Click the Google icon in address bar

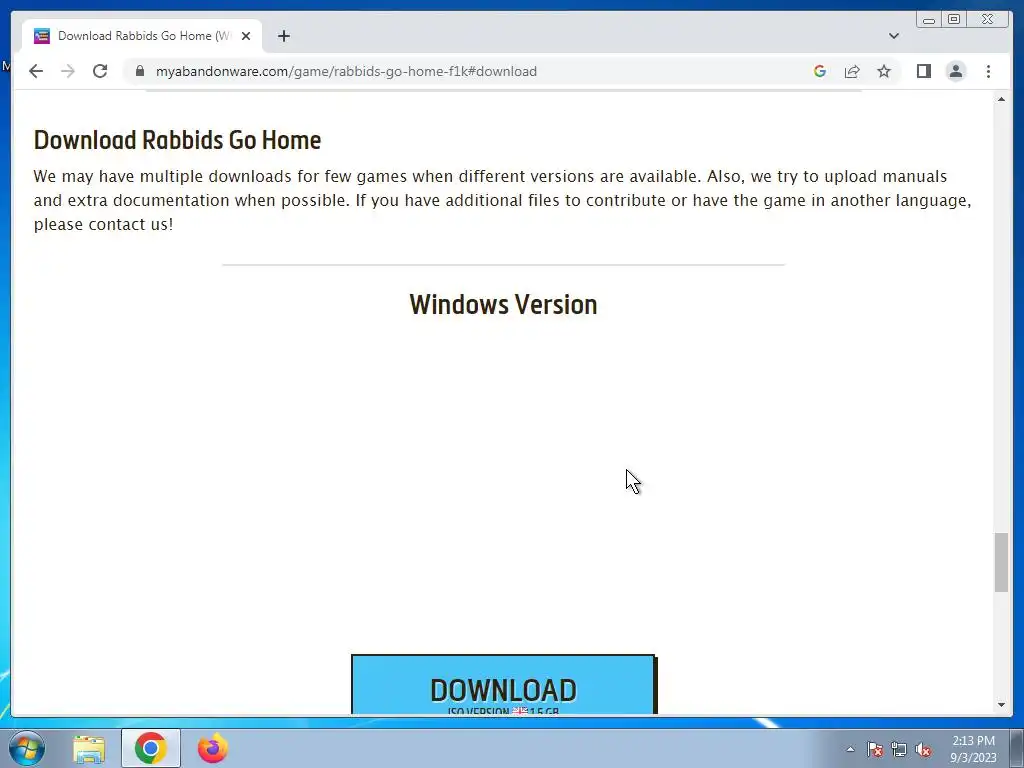[x=820, y=71]
